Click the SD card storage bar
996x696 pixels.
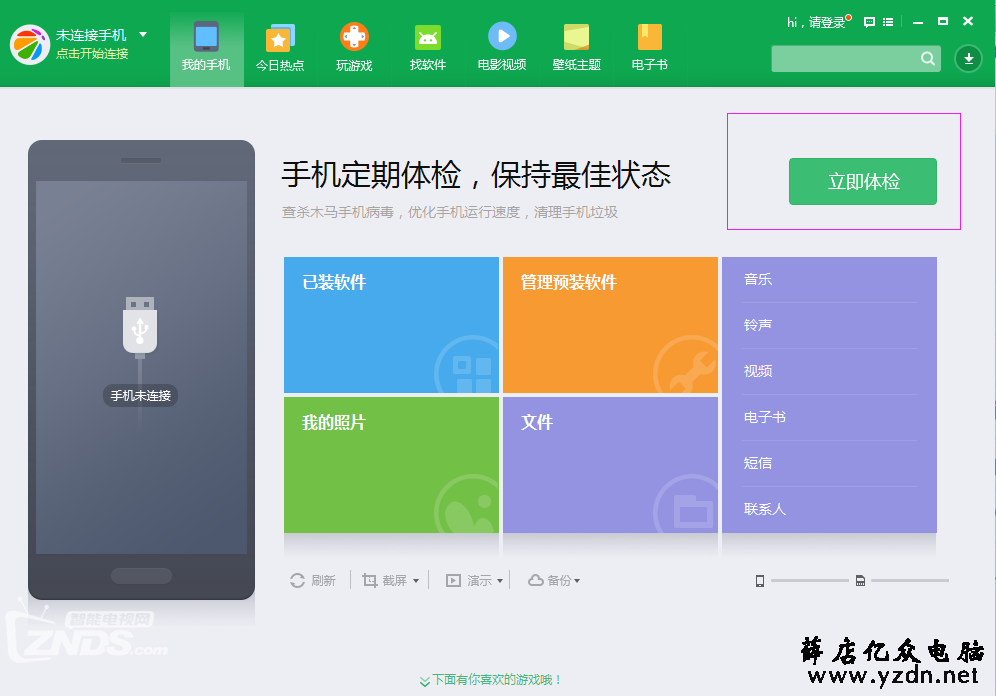click(910, 580)
